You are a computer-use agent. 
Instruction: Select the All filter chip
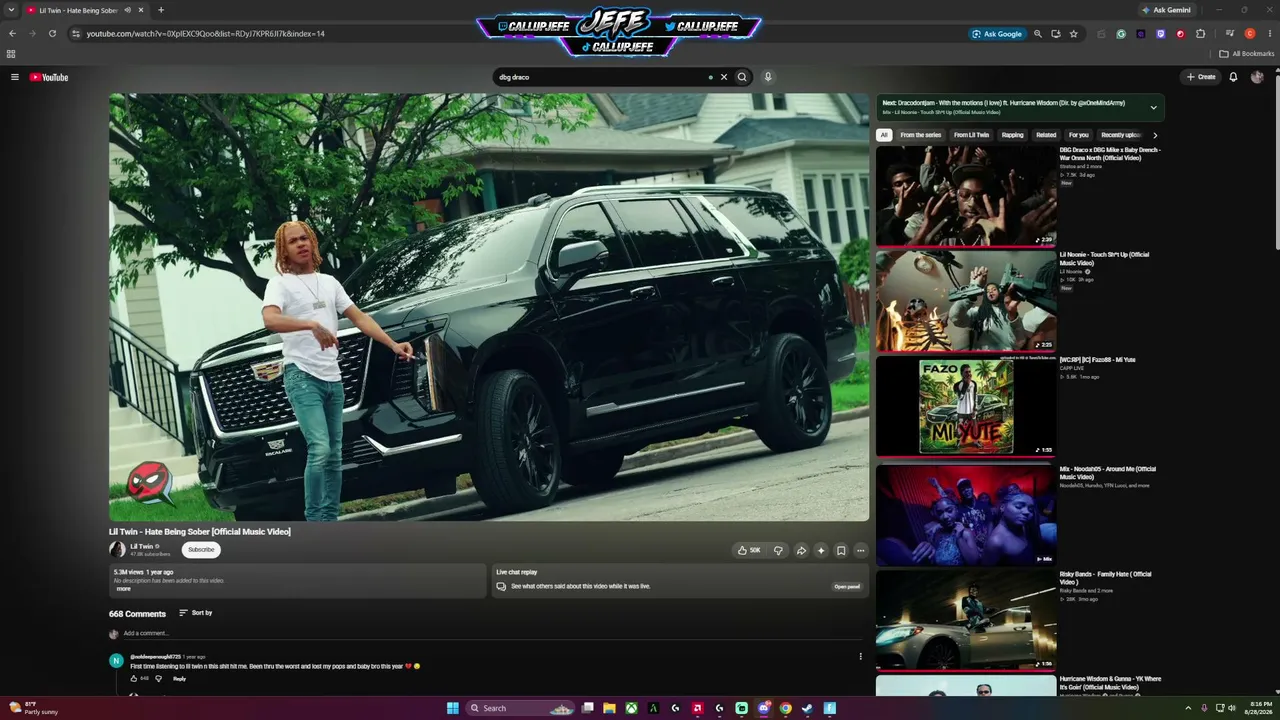(884, 135)
